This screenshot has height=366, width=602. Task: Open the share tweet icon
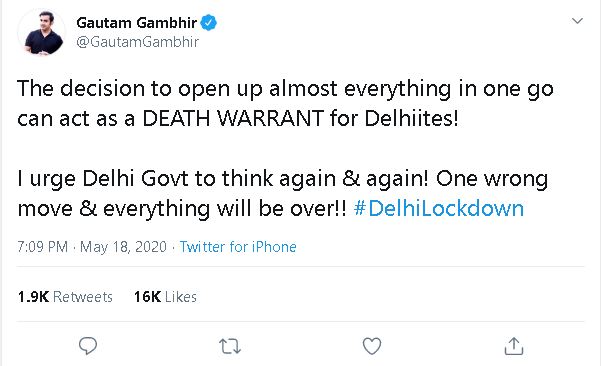[514, 346]
